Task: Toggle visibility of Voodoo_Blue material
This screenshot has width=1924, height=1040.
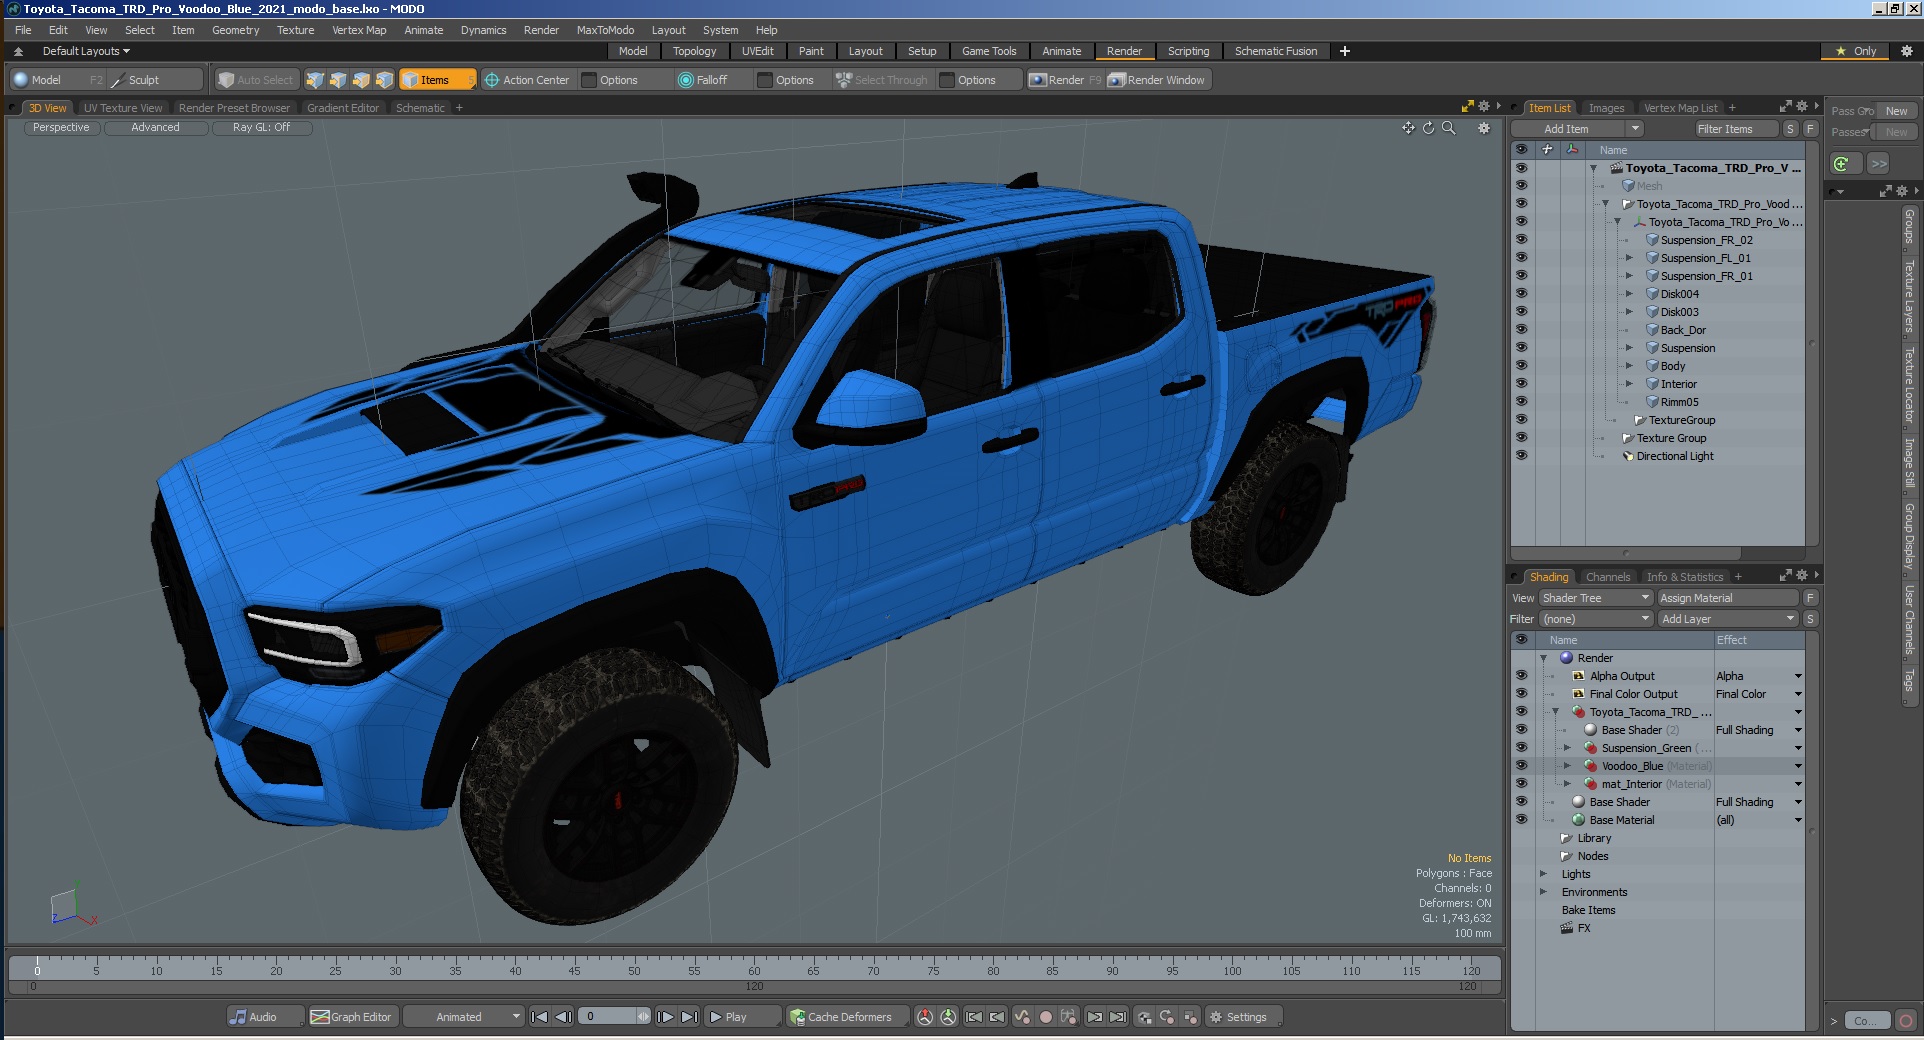Action: click(1521, 766)
